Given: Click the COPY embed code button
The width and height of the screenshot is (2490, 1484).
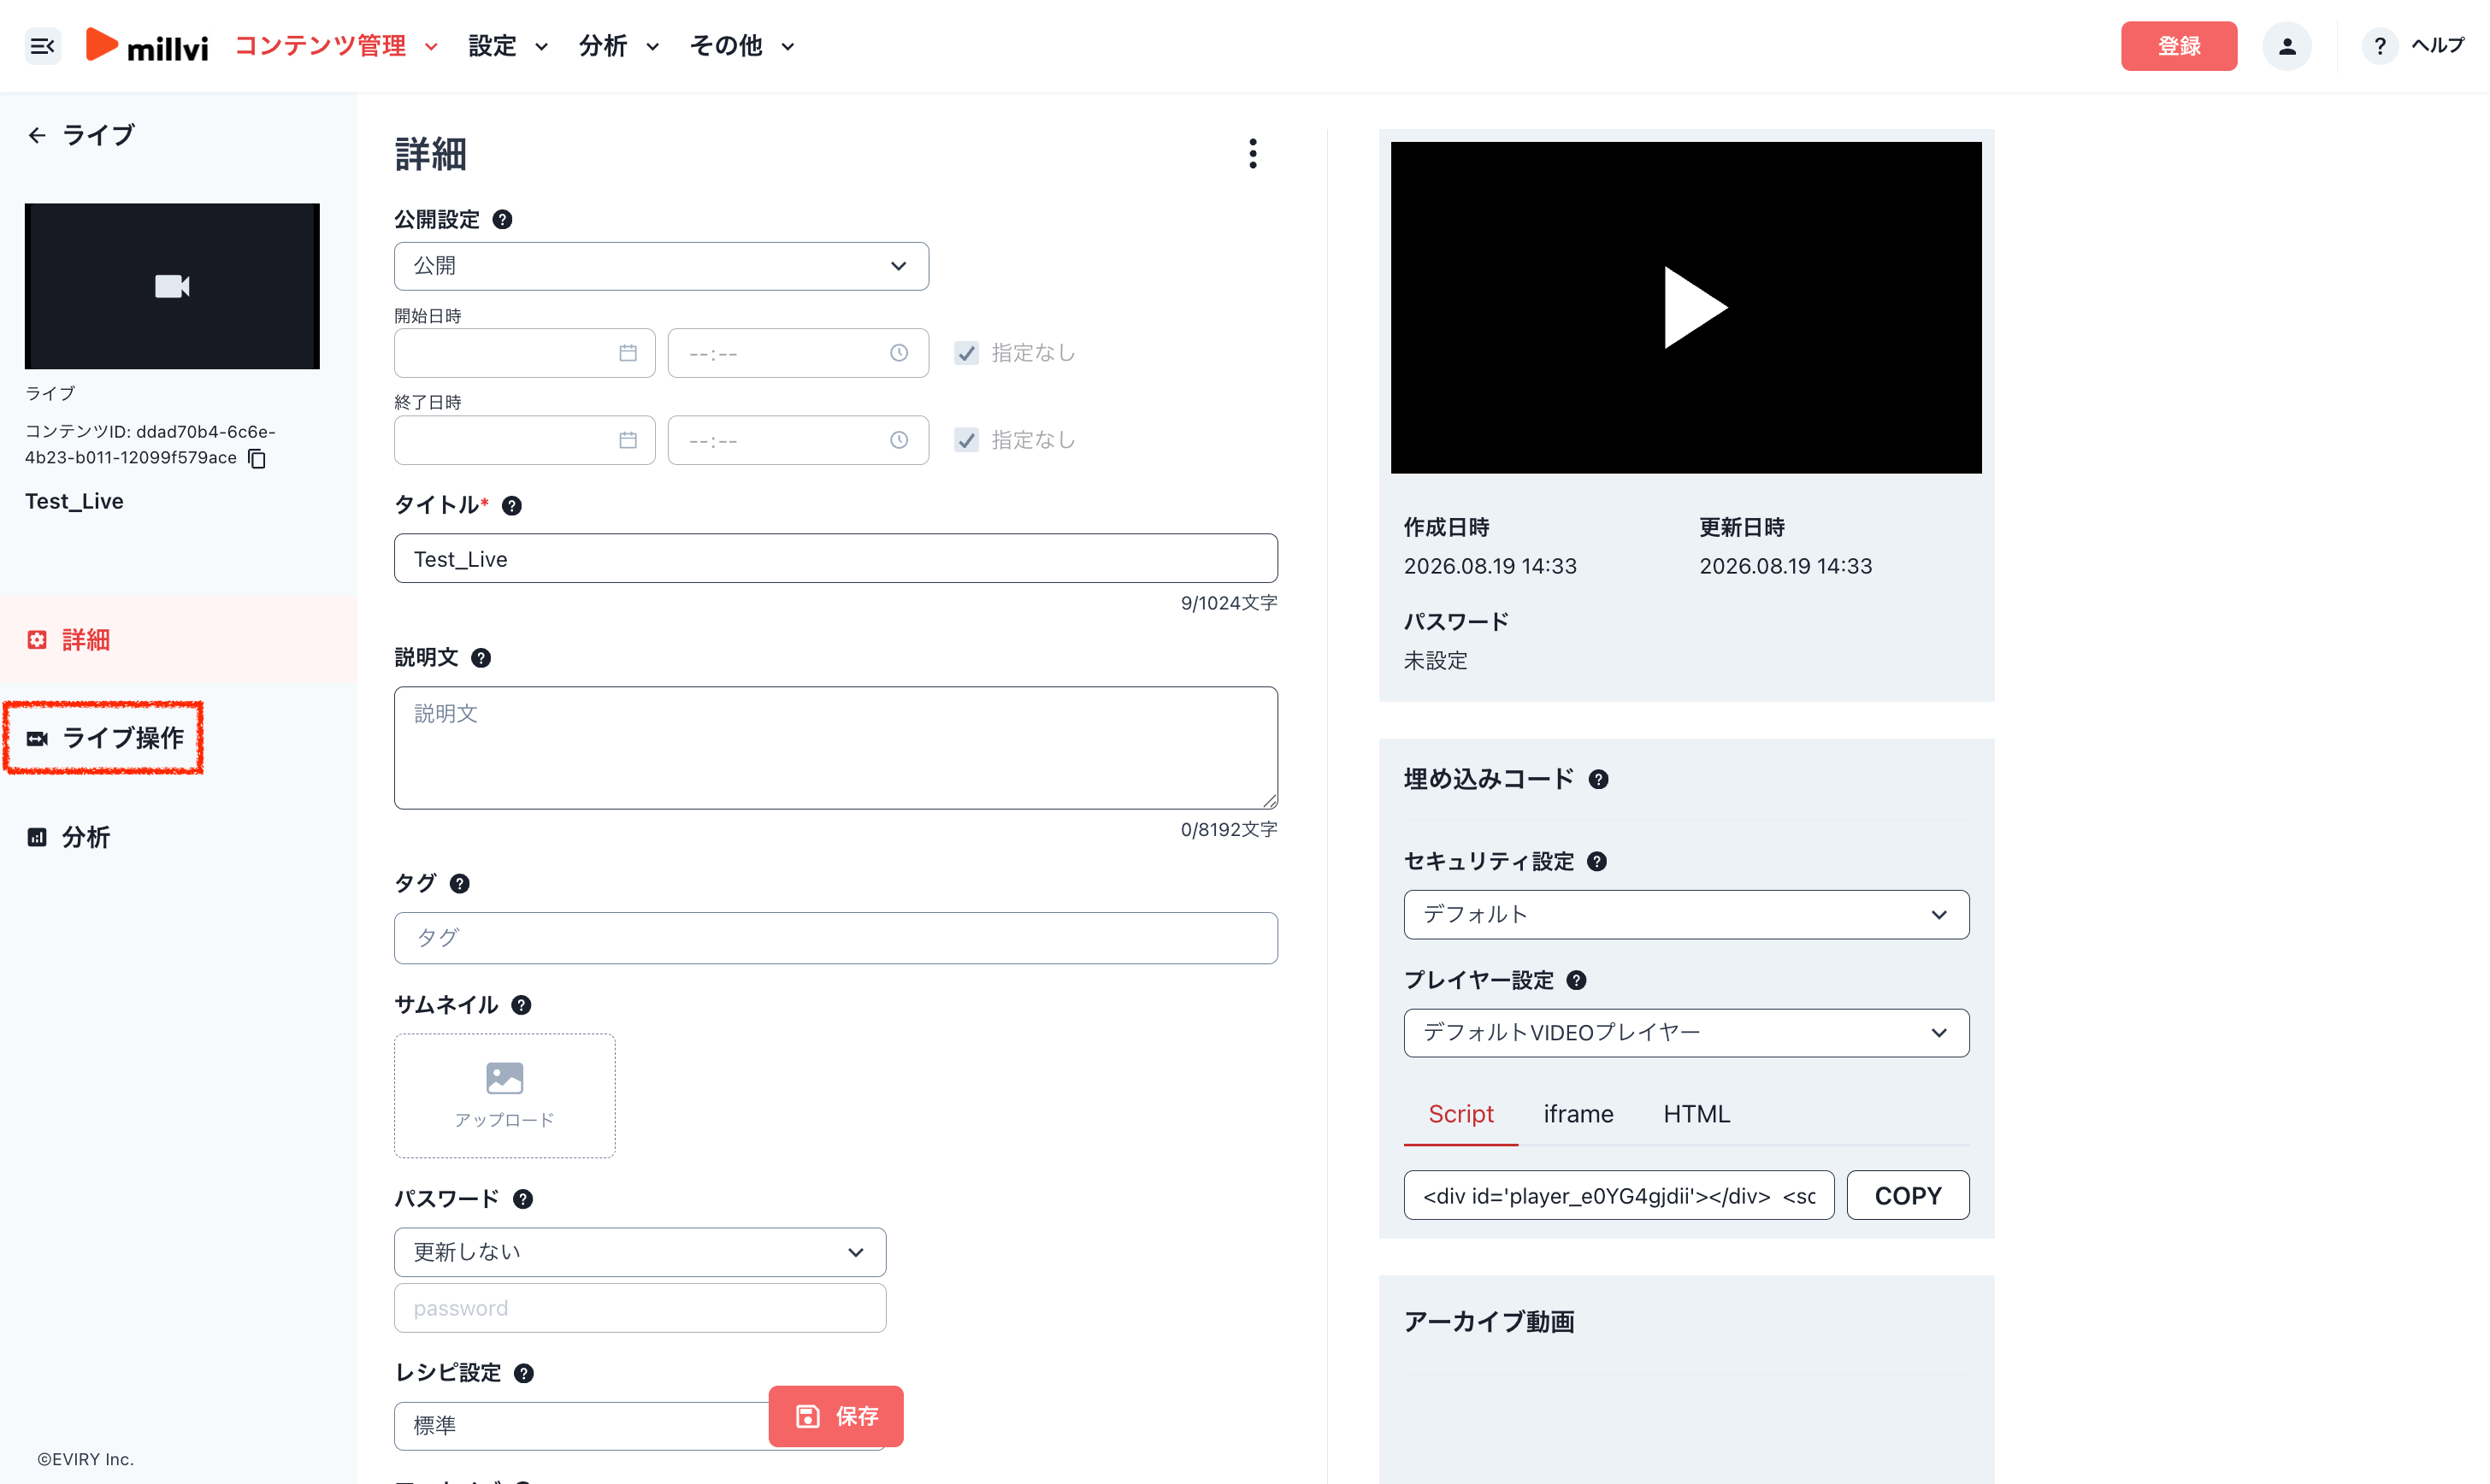Looking at the screenshot, I should click(1907, 1196).
